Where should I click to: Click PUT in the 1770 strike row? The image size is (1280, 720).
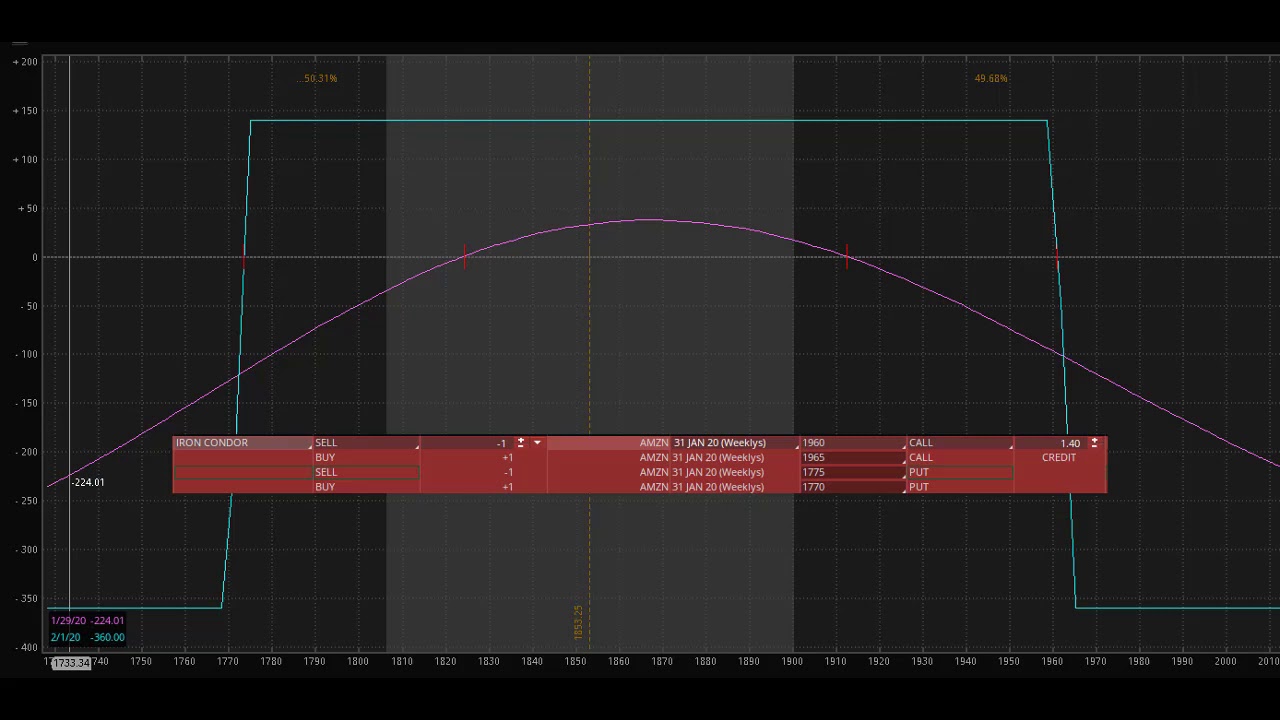click(x=919, y=487)
